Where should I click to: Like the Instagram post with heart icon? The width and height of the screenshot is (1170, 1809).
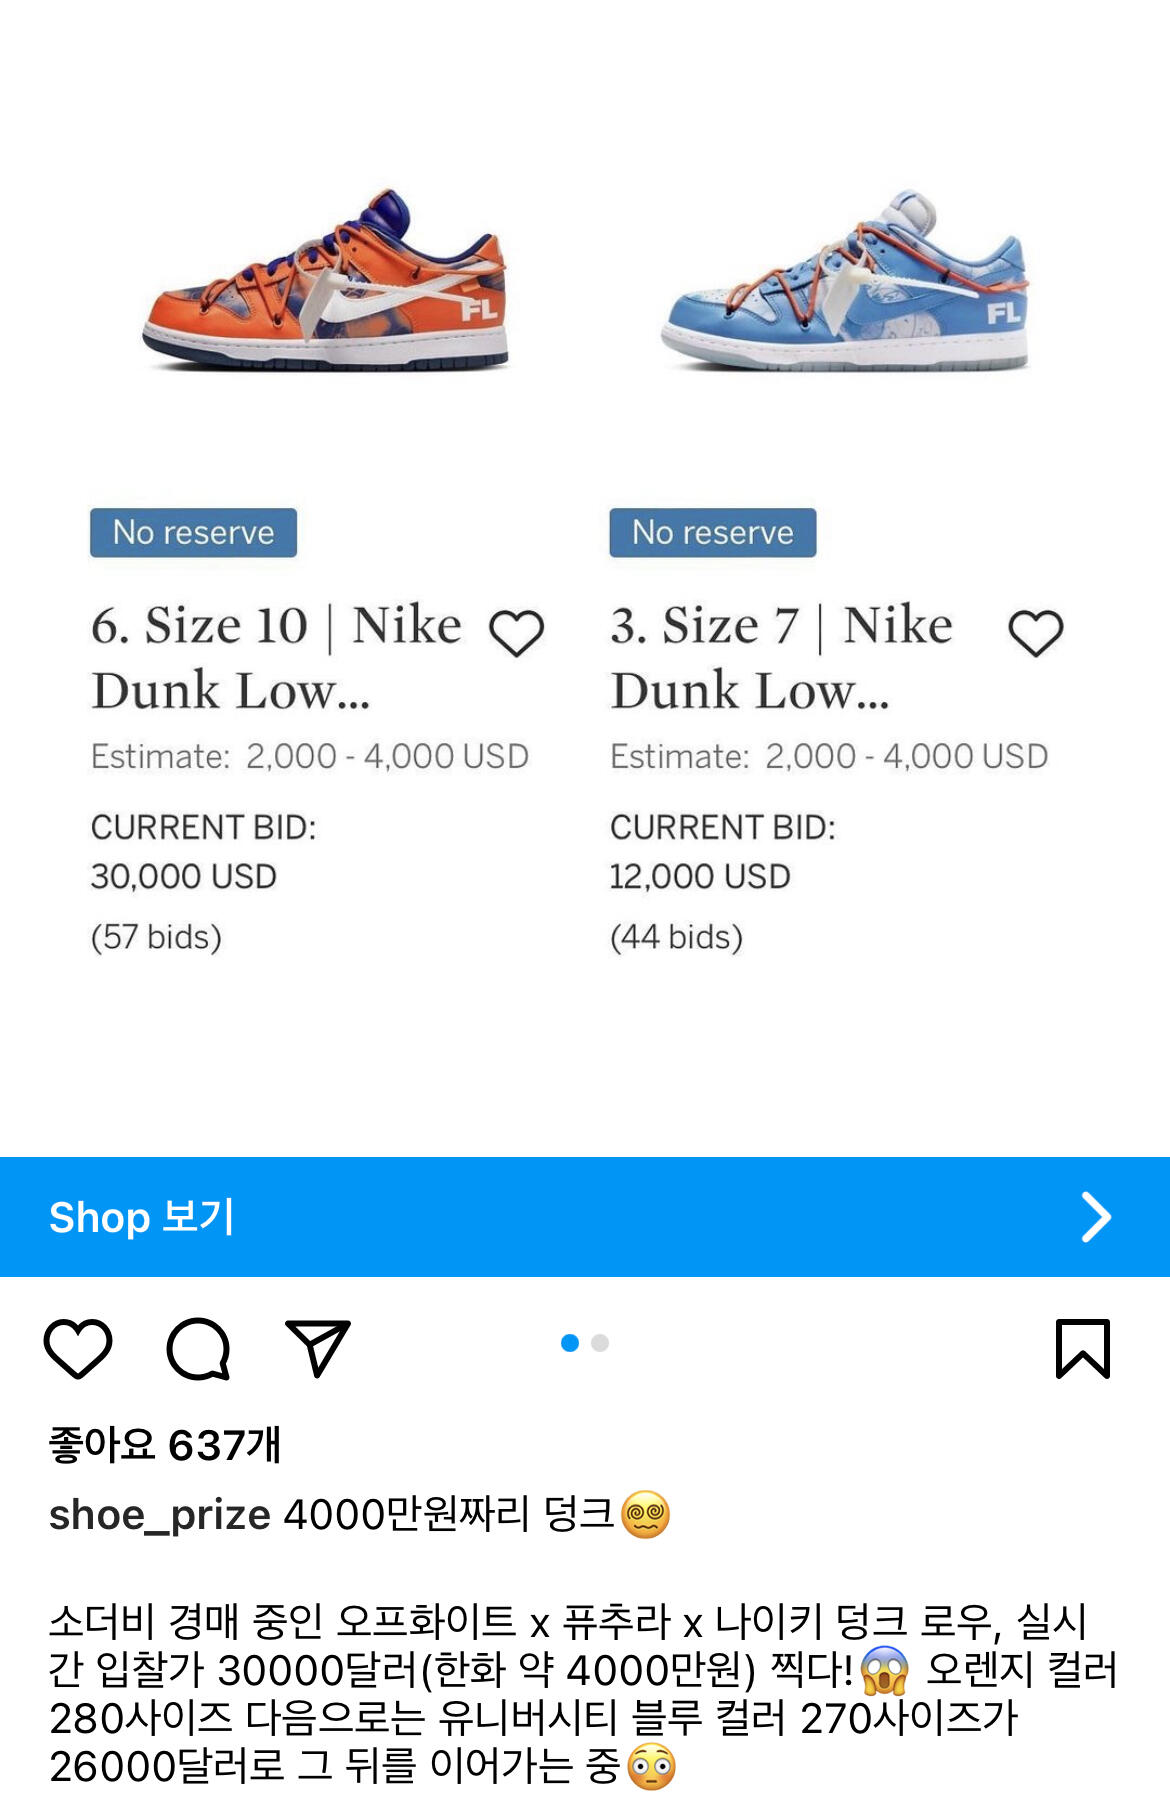tap(78, 1348)
